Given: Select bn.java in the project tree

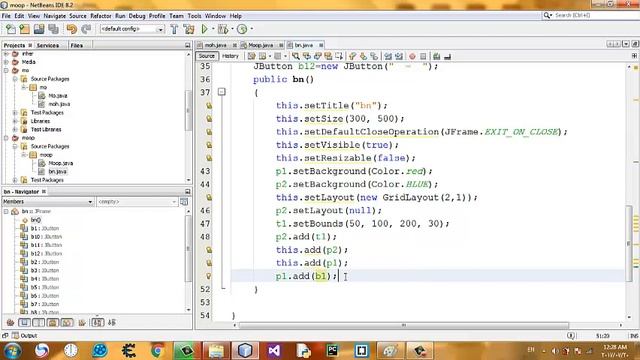Looking at the screenshot, I should click(57, 171).
